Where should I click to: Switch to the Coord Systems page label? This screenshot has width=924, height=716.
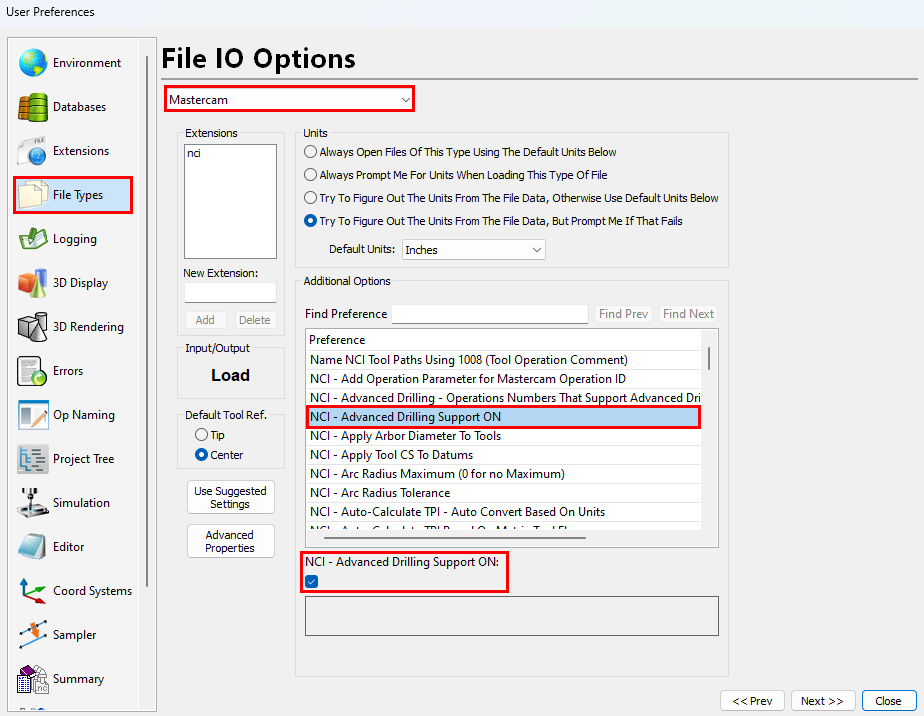tap(93, 590)
